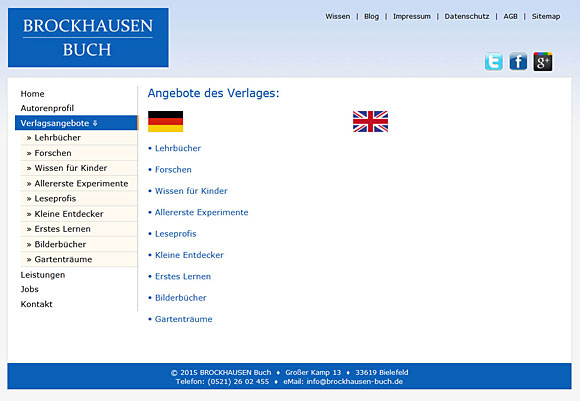Image resolution: width=580 pixels, height=401 pixels.
Task: Follow the blue Leseprofis link in content
Action: click(176, 234)
